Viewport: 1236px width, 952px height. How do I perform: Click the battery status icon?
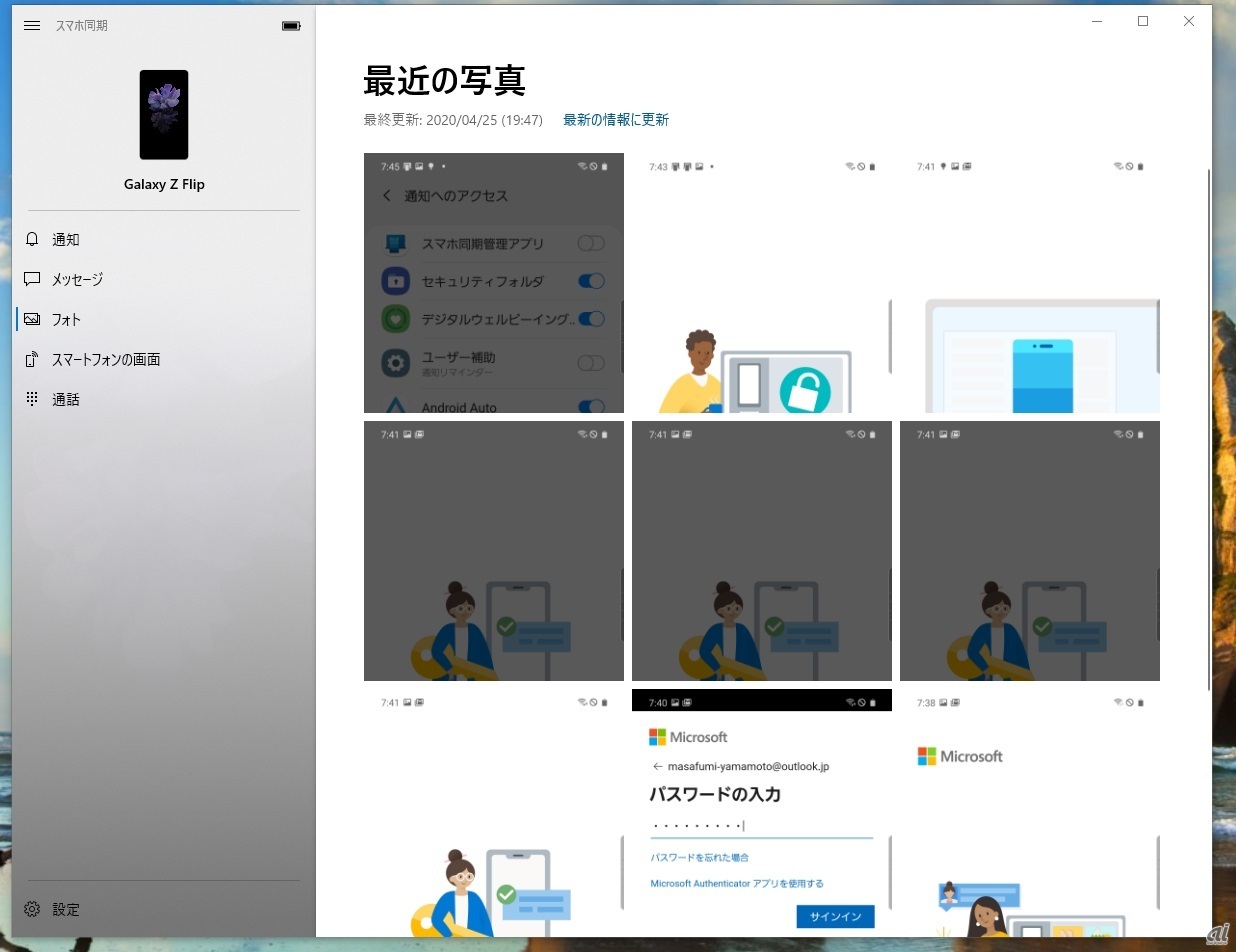point(291,26)
